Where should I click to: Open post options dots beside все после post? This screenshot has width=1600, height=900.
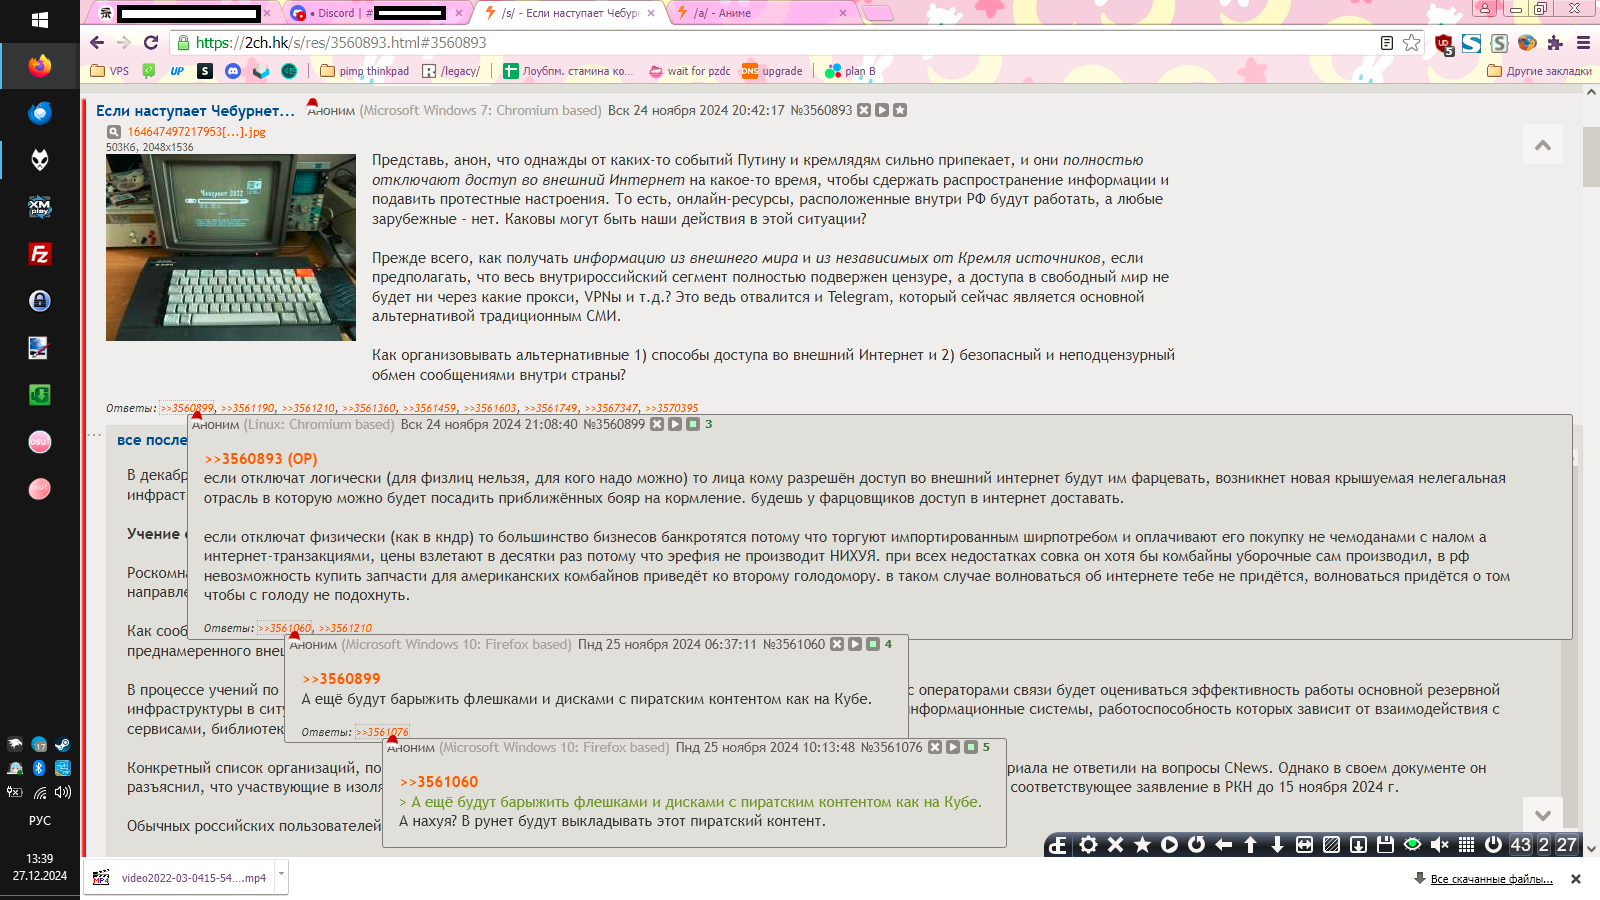(x=95, y=435)
